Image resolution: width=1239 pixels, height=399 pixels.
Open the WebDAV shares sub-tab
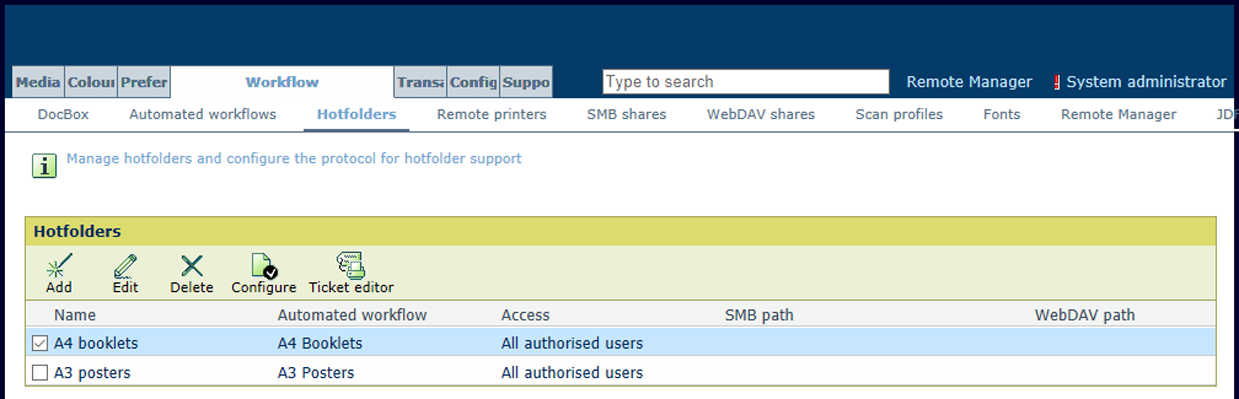click(761, 114)
